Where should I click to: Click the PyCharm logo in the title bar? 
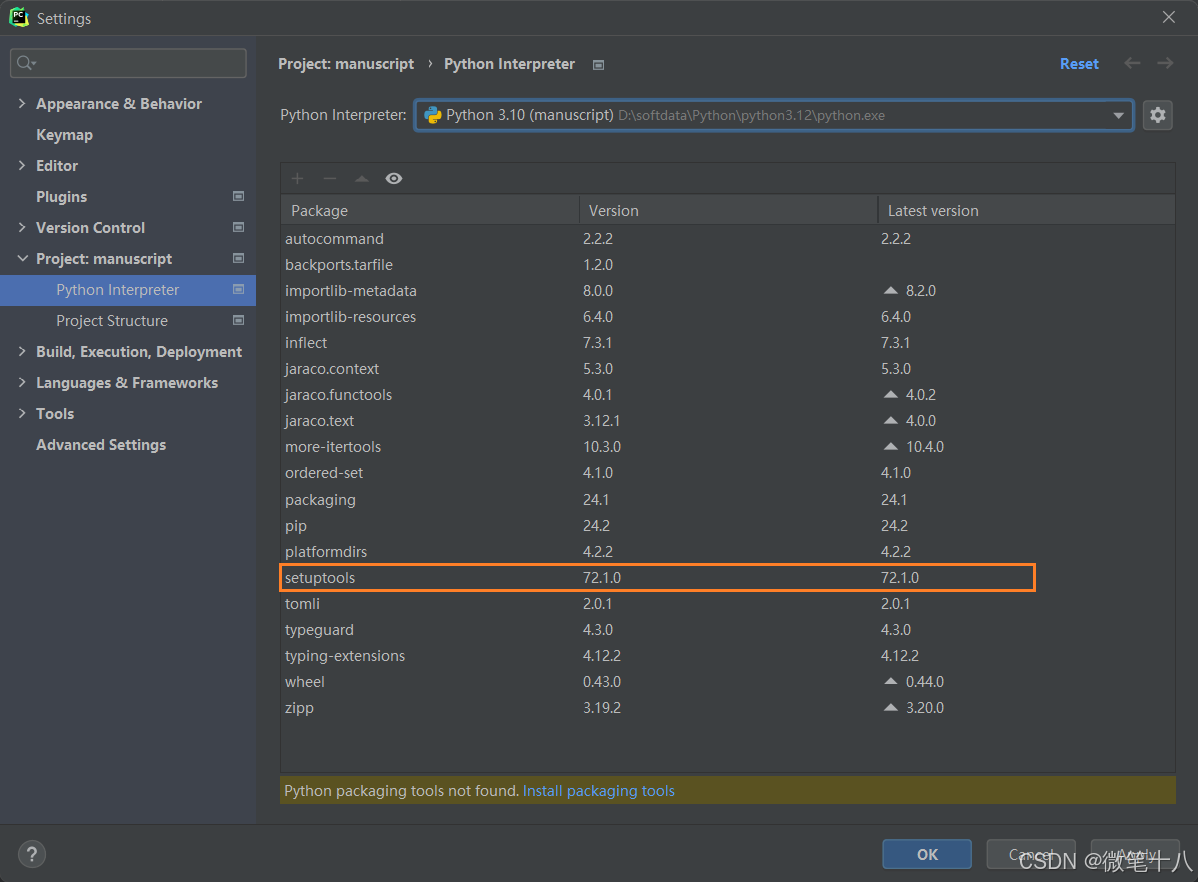coord(18,17)
